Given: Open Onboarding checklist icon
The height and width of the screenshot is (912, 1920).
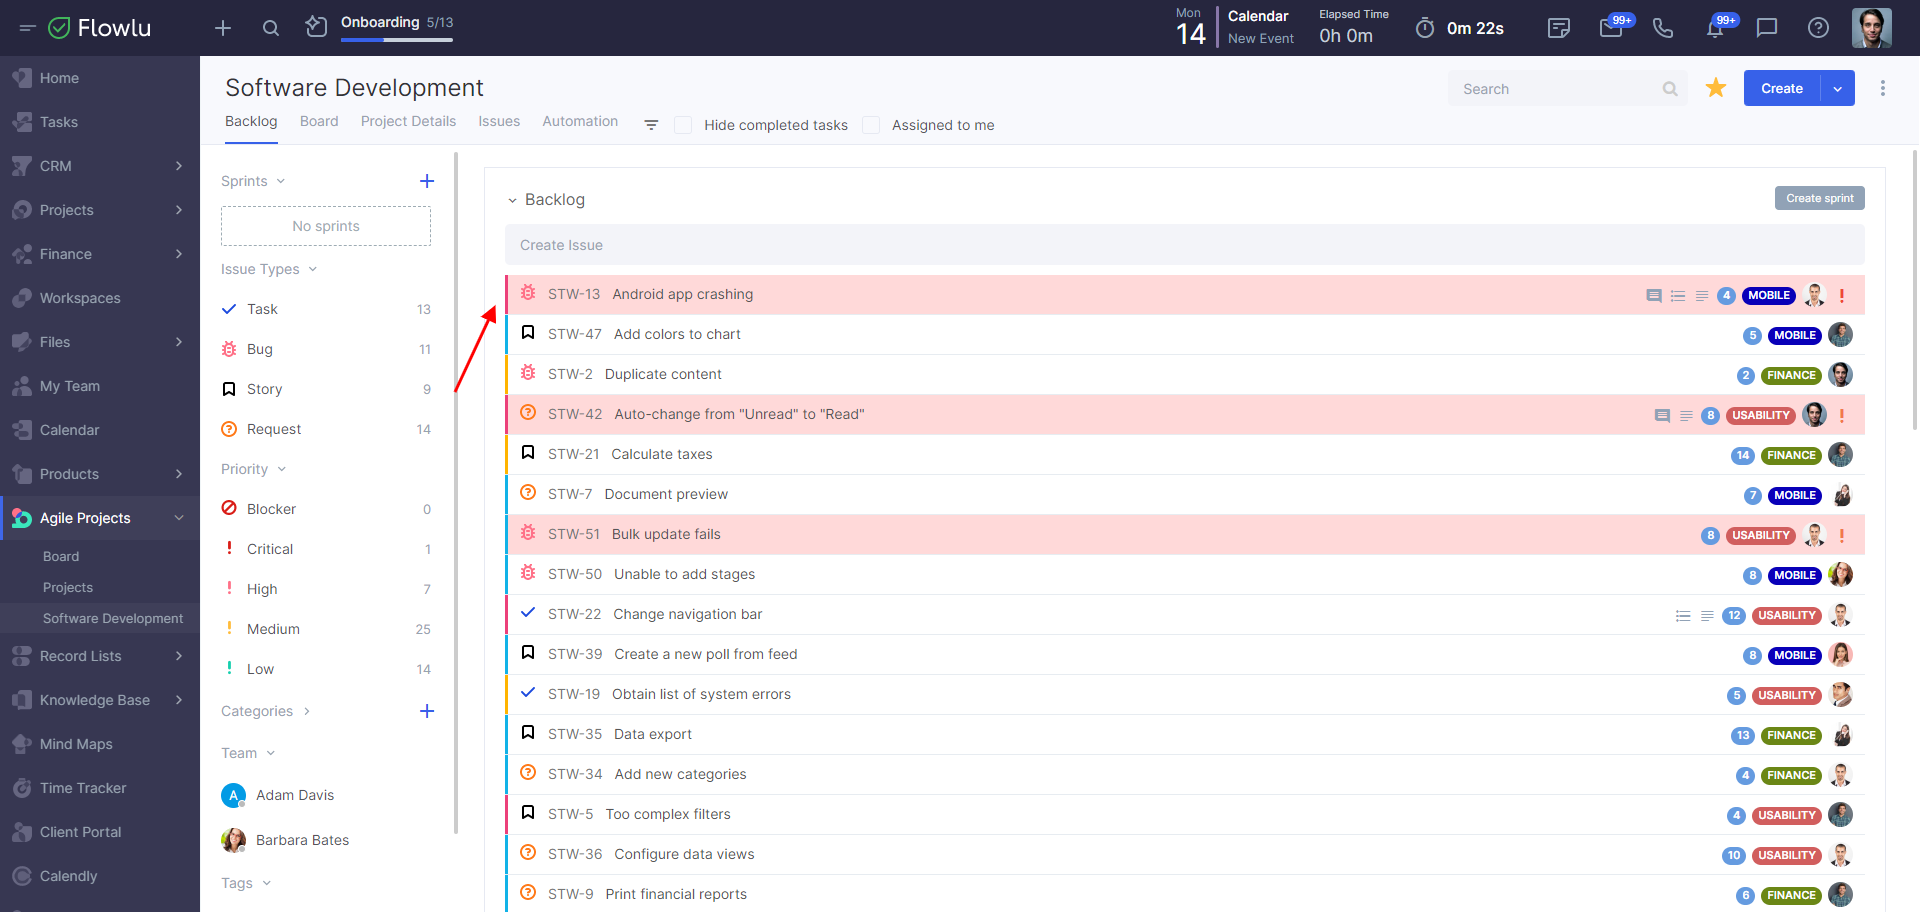Looking at the screenshot, I should point(316,26).
